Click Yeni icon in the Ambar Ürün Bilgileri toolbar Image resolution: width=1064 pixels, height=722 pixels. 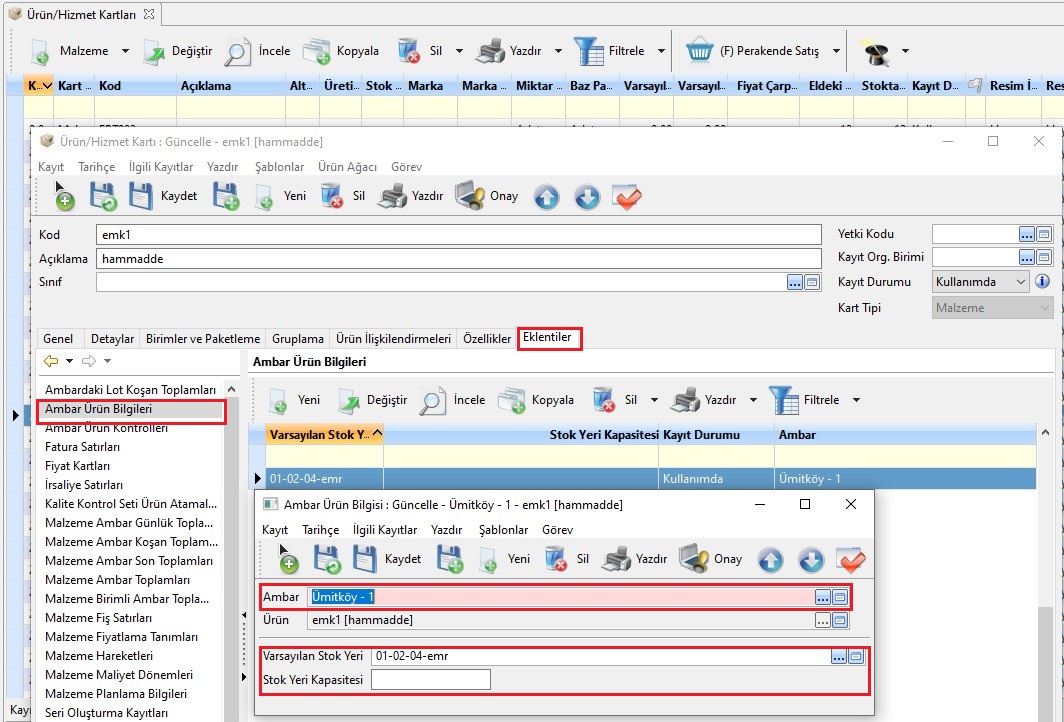(x=278, y=400)
